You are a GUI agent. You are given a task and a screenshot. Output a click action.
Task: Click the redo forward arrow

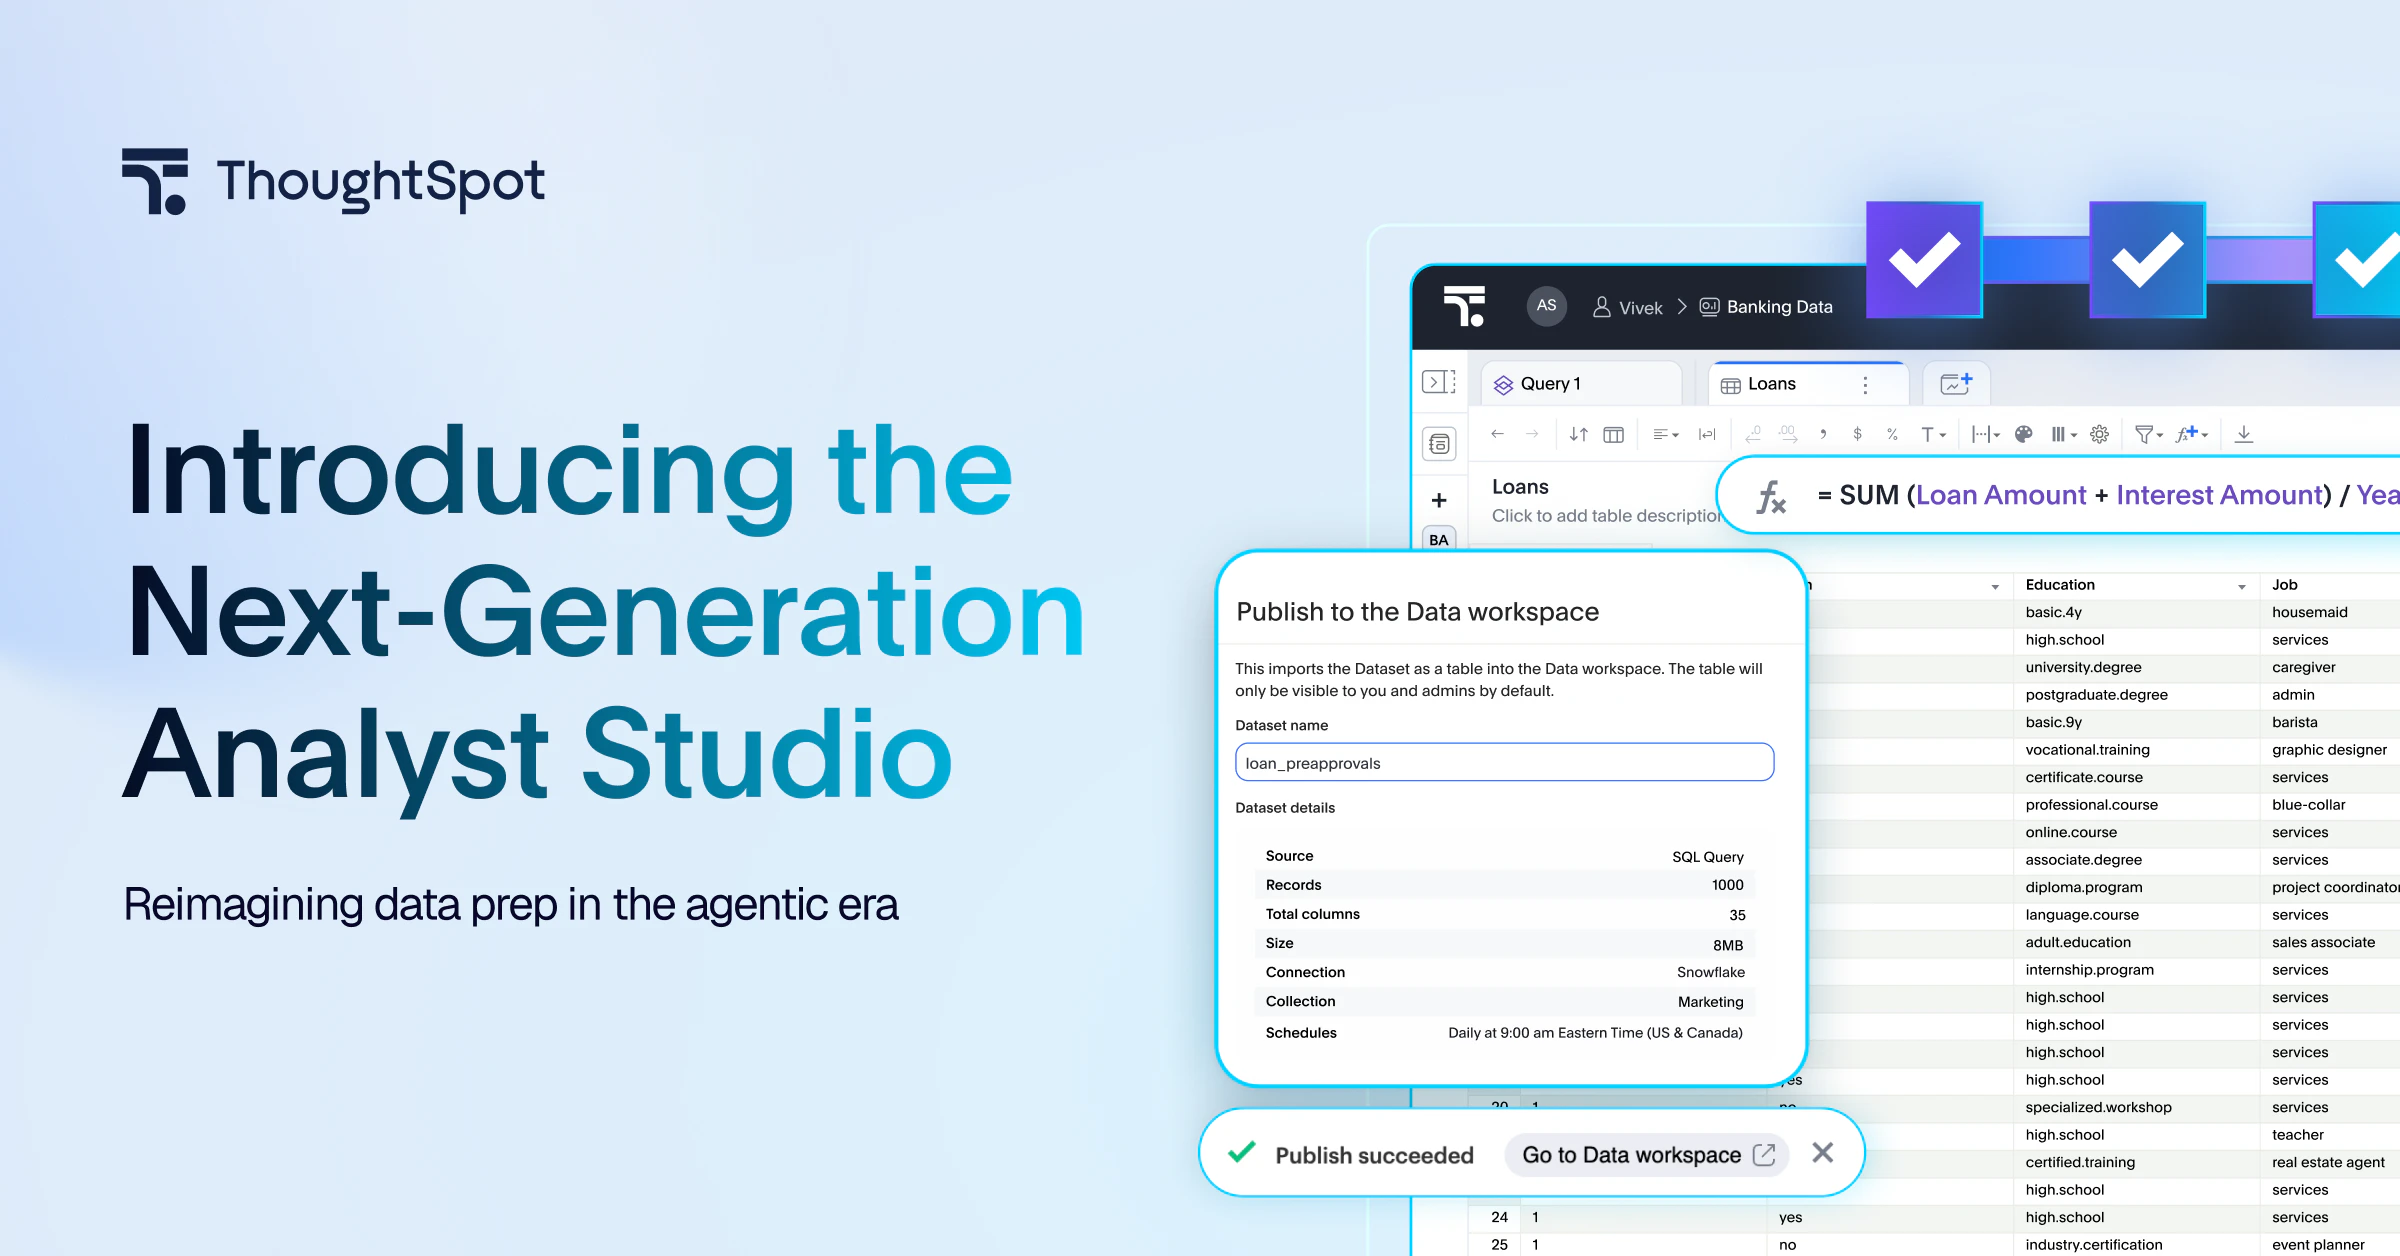pyautogui.click(x=1531, y=434)
